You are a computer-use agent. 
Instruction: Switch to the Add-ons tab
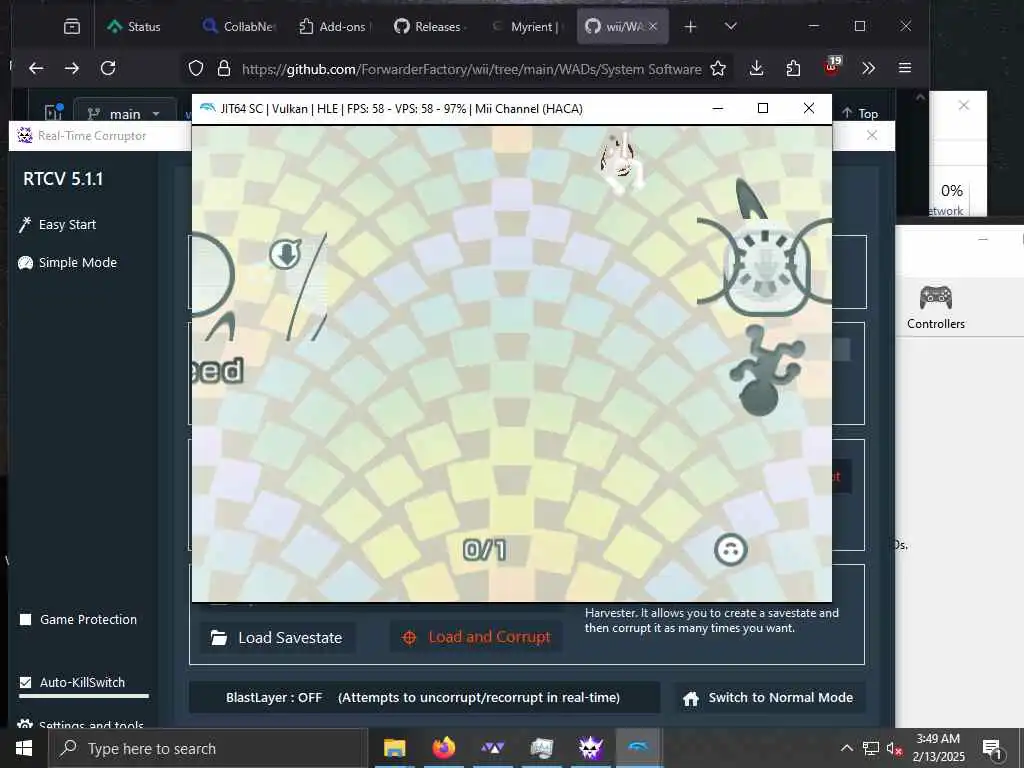pyautogui.click(x=334, y=26)
